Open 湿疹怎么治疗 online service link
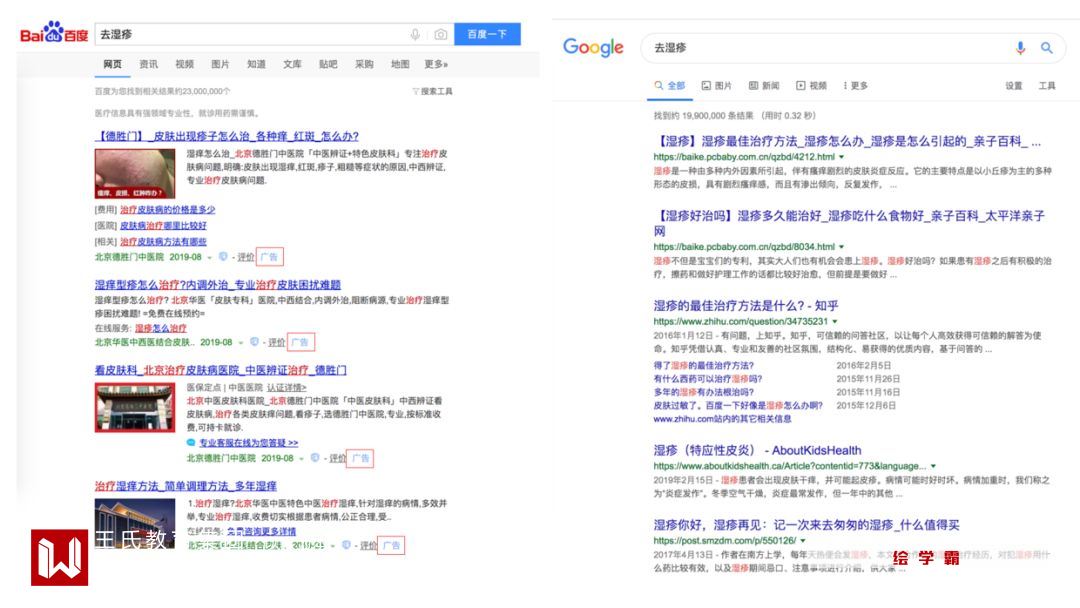Image resolution: width=1080 pixels, height=608 pixels. (160, 328)
